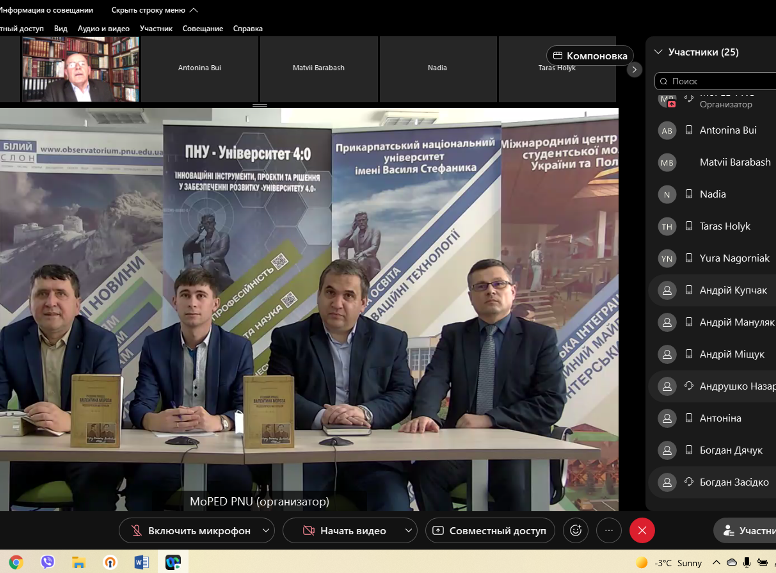Click the red leave meeting button
Viewport: 776px width, 573px height.
tap(642, 530)
